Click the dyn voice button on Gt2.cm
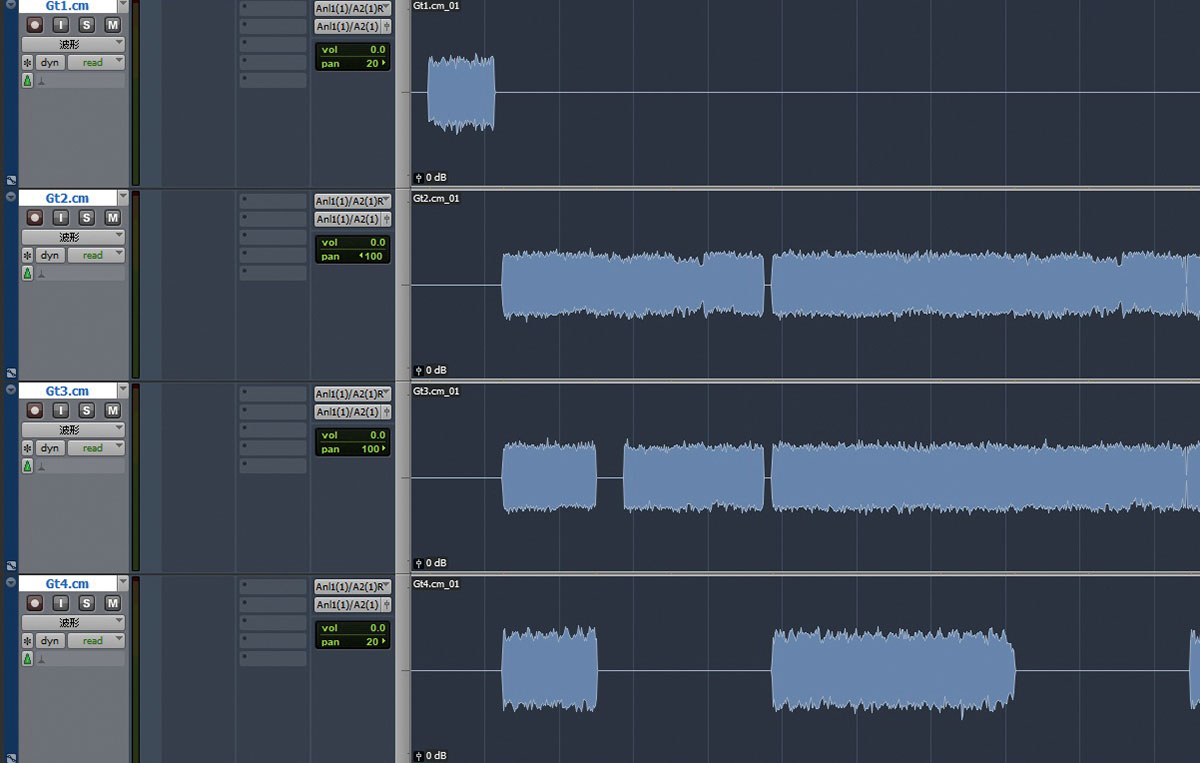This screenshot has height=763, width=1200. 51,255
